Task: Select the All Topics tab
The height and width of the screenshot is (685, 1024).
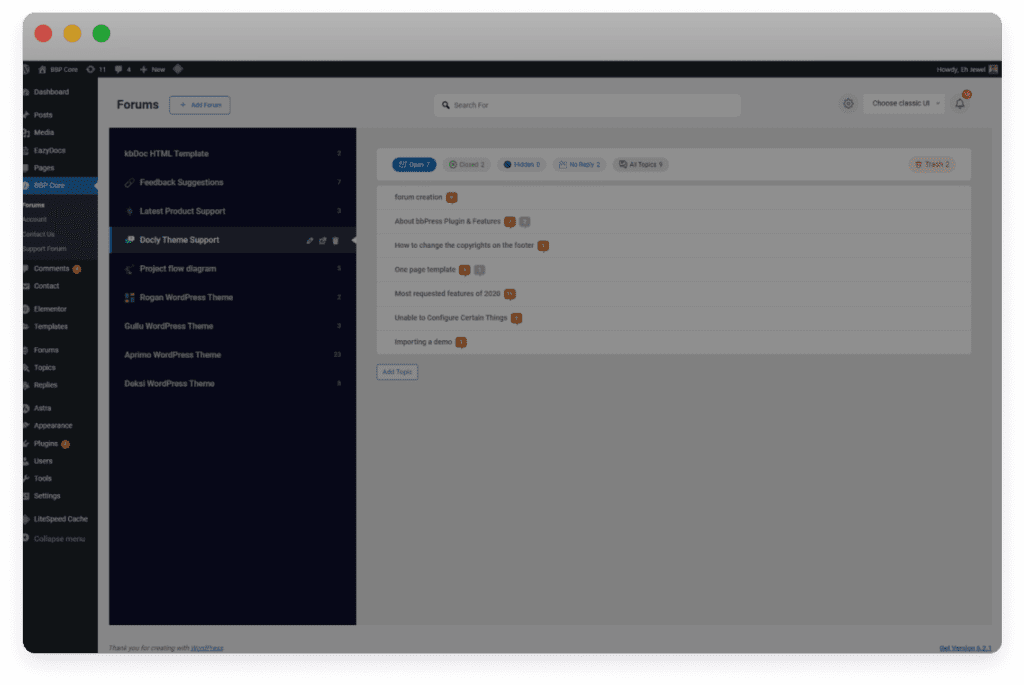Action: click(640, 164)
